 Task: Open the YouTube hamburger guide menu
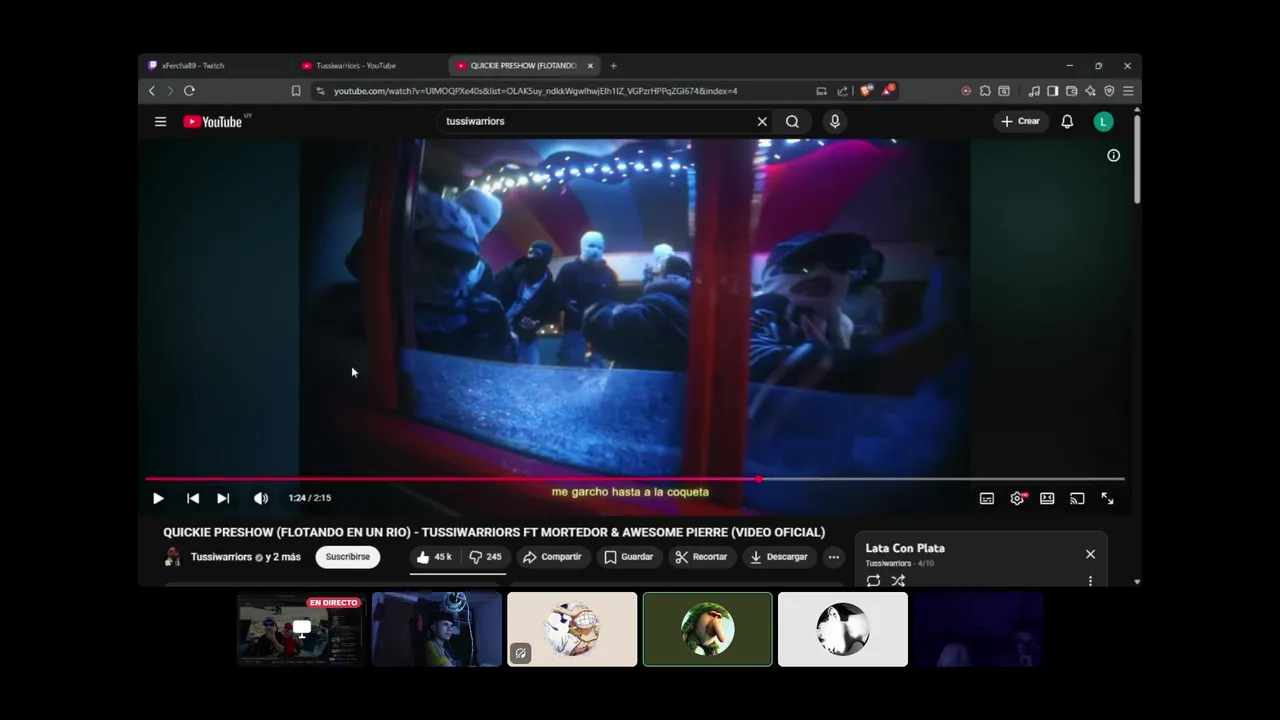160,122
